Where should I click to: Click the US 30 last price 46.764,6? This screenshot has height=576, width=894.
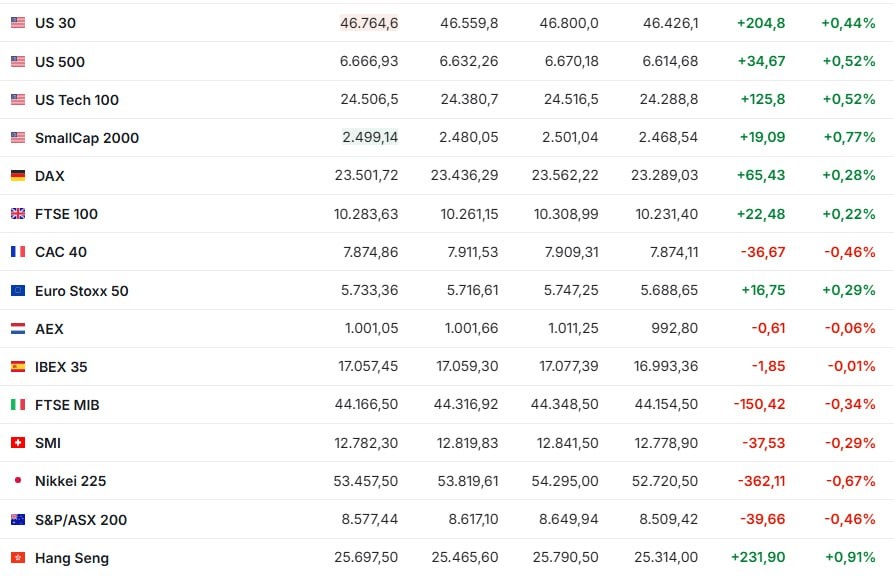coord(369,23)
